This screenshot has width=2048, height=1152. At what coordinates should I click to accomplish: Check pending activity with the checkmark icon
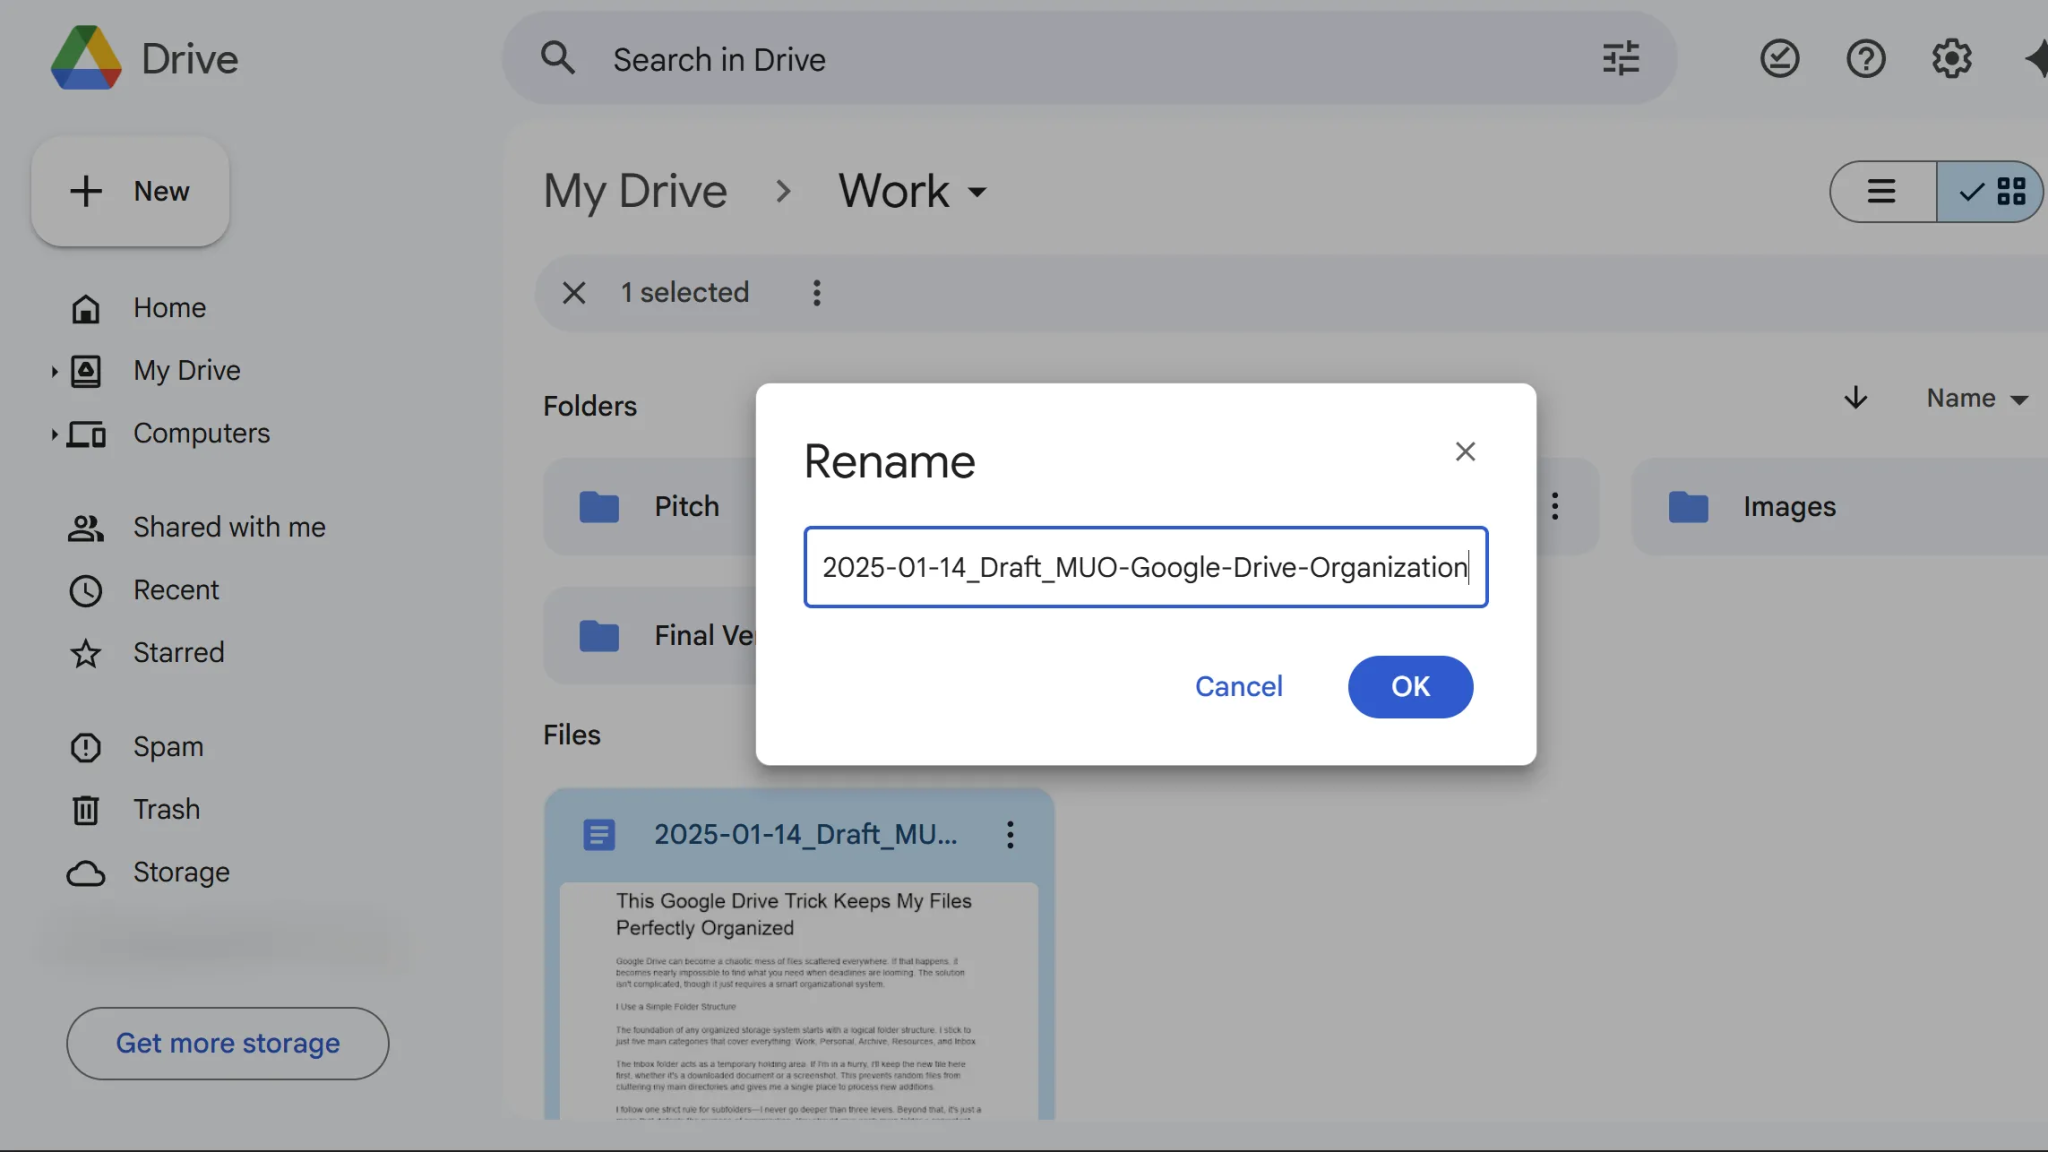coord(1779,58)
